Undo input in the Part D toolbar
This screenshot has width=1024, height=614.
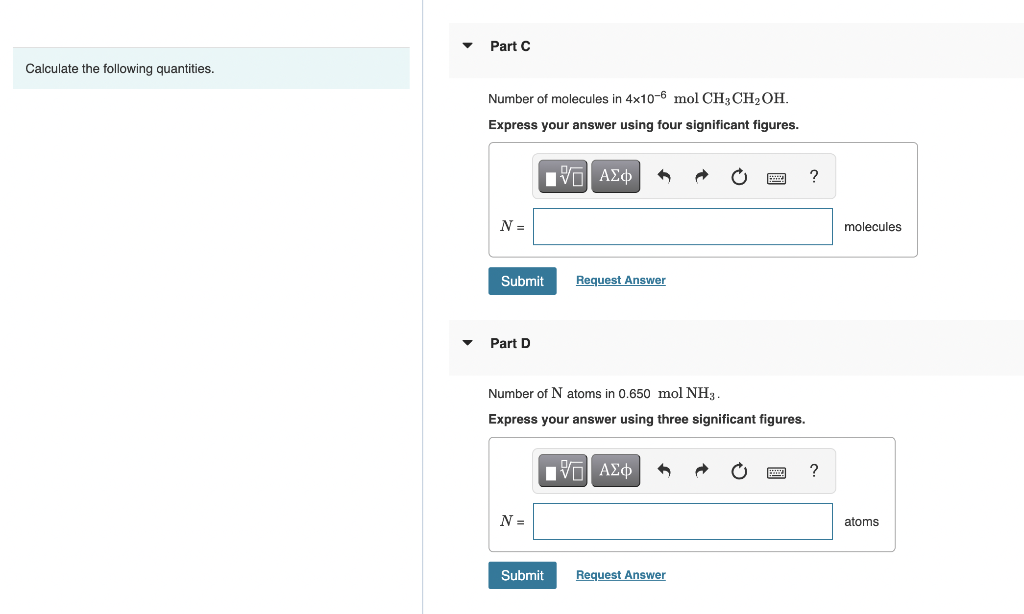click(x=663, y=470)
